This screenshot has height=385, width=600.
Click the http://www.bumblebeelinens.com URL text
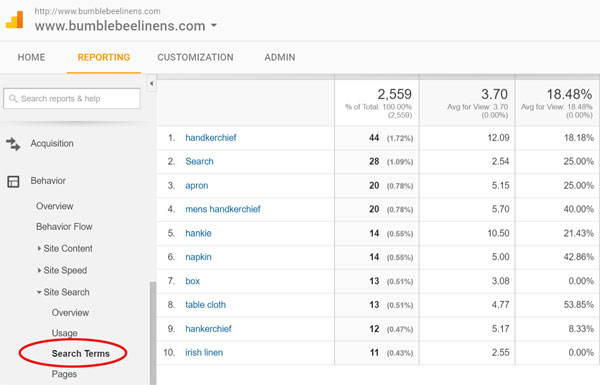[x=97, y=11]
